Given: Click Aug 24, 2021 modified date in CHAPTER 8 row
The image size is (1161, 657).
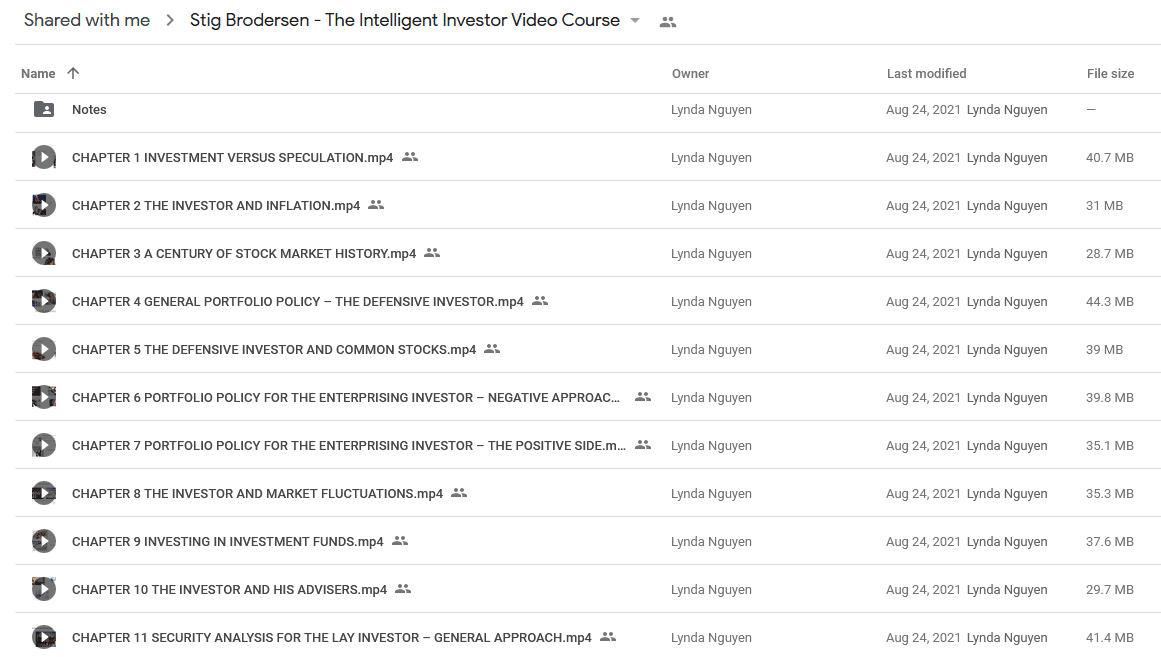Looking at the screenshot, I should [923, 494].
